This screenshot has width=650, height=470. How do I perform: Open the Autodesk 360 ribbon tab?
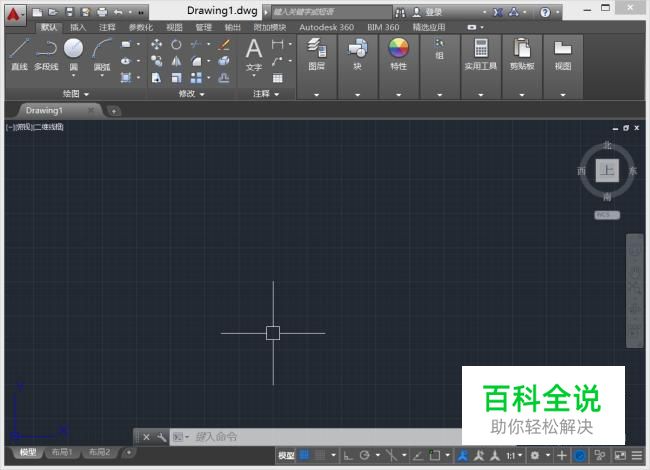tap(326, 27)
